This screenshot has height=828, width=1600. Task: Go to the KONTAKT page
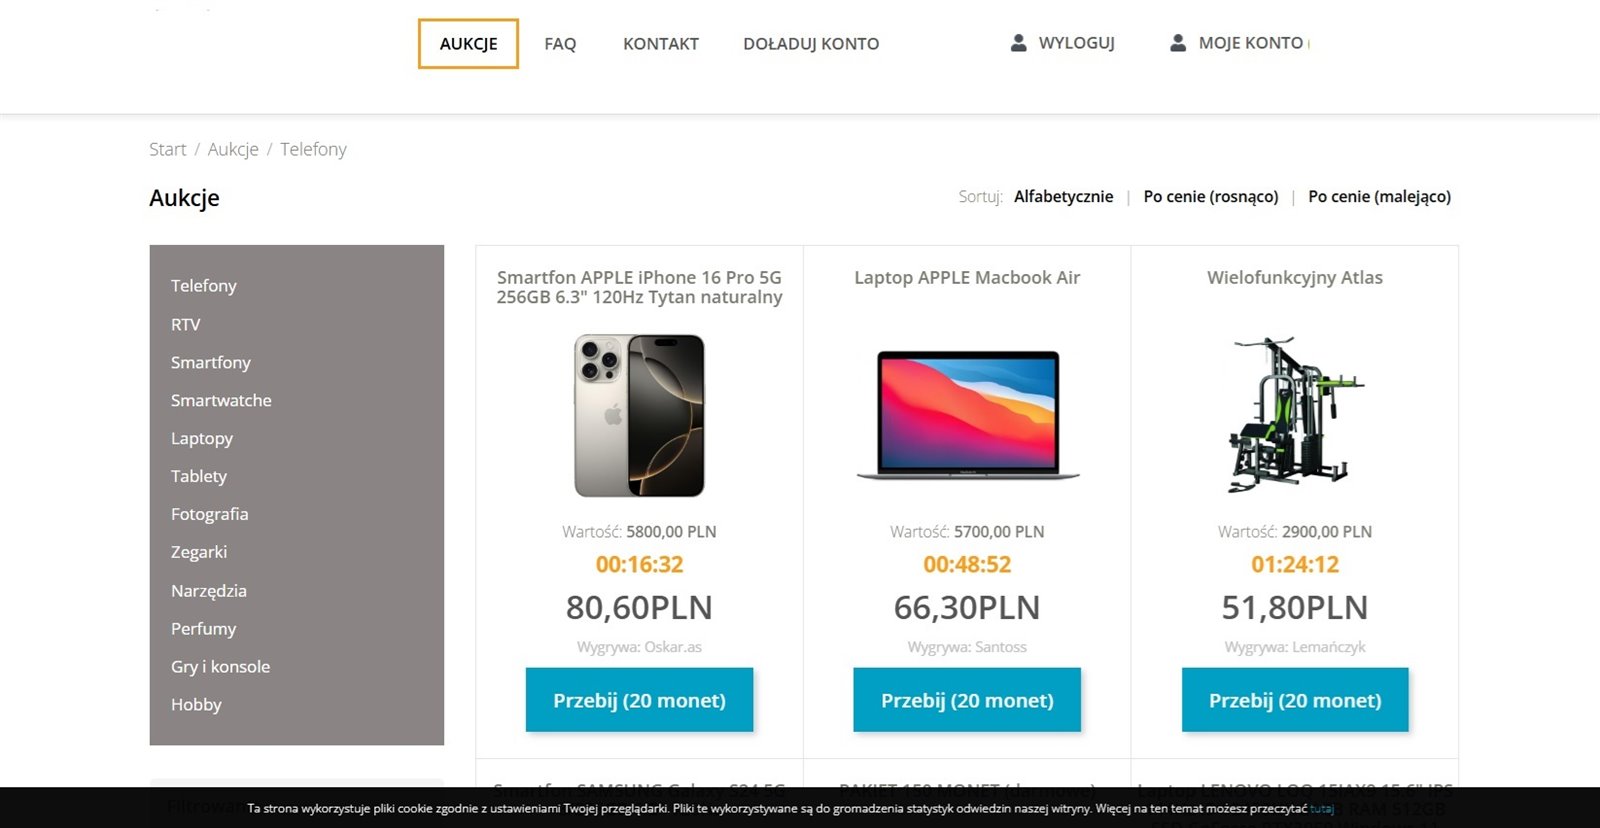tap(660, 44)
